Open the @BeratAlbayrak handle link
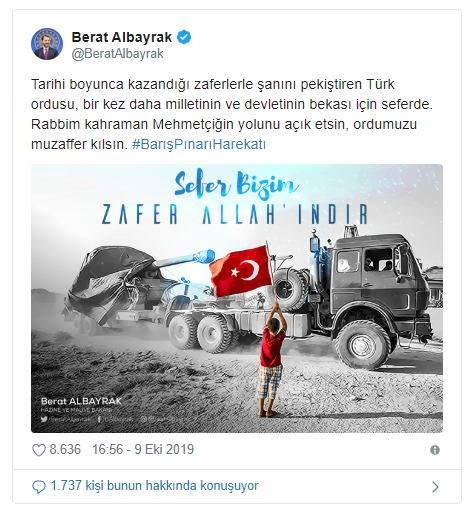 117,54
